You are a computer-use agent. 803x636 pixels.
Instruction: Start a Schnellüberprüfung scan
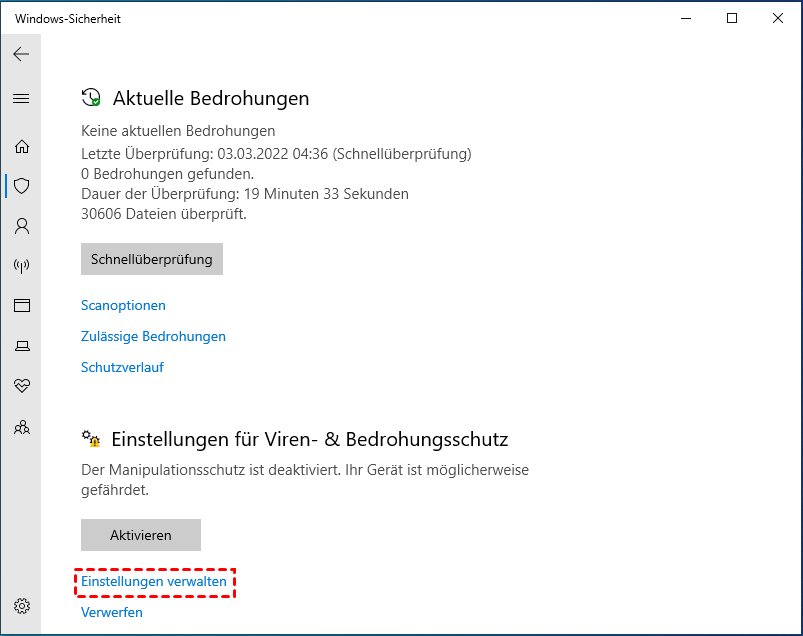(152, 259)
